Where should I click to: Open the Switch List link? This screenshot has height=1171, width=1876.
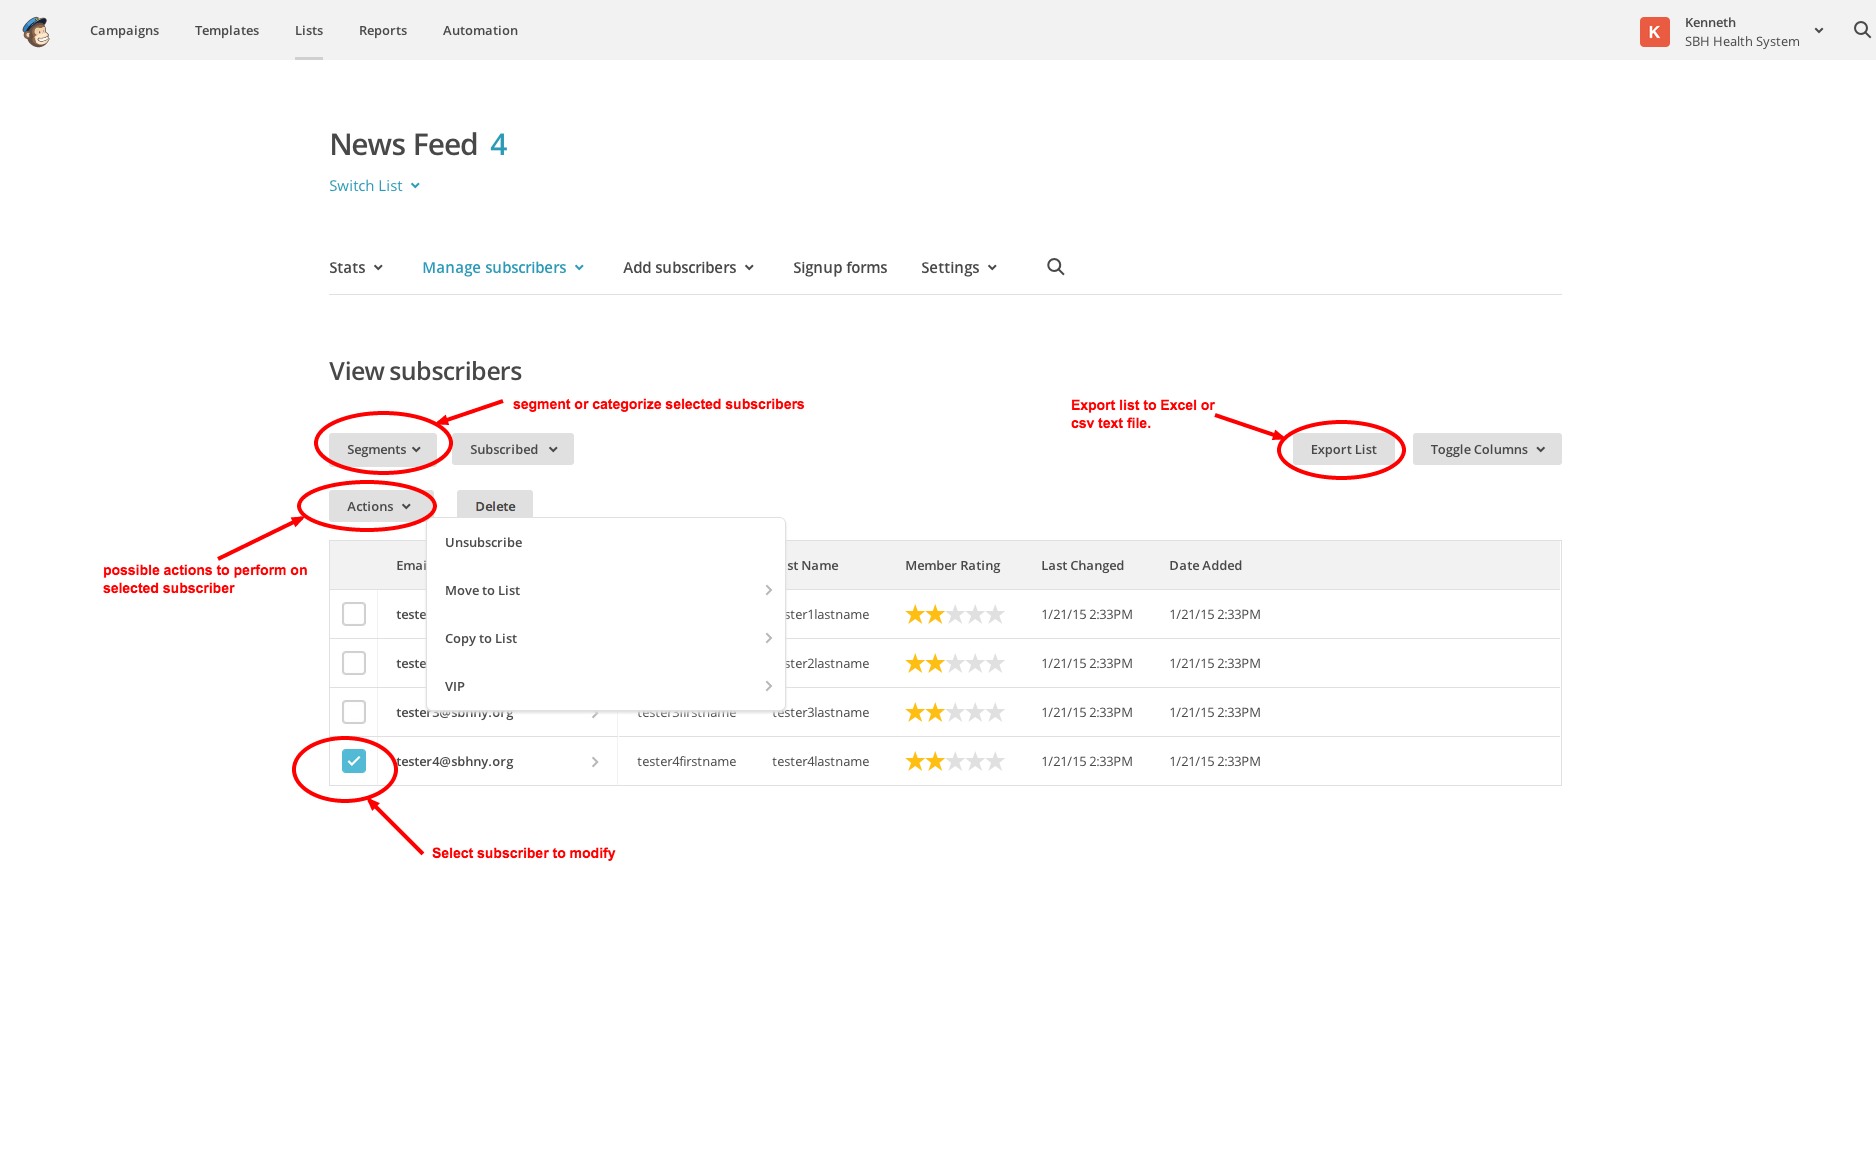(374, 186)
